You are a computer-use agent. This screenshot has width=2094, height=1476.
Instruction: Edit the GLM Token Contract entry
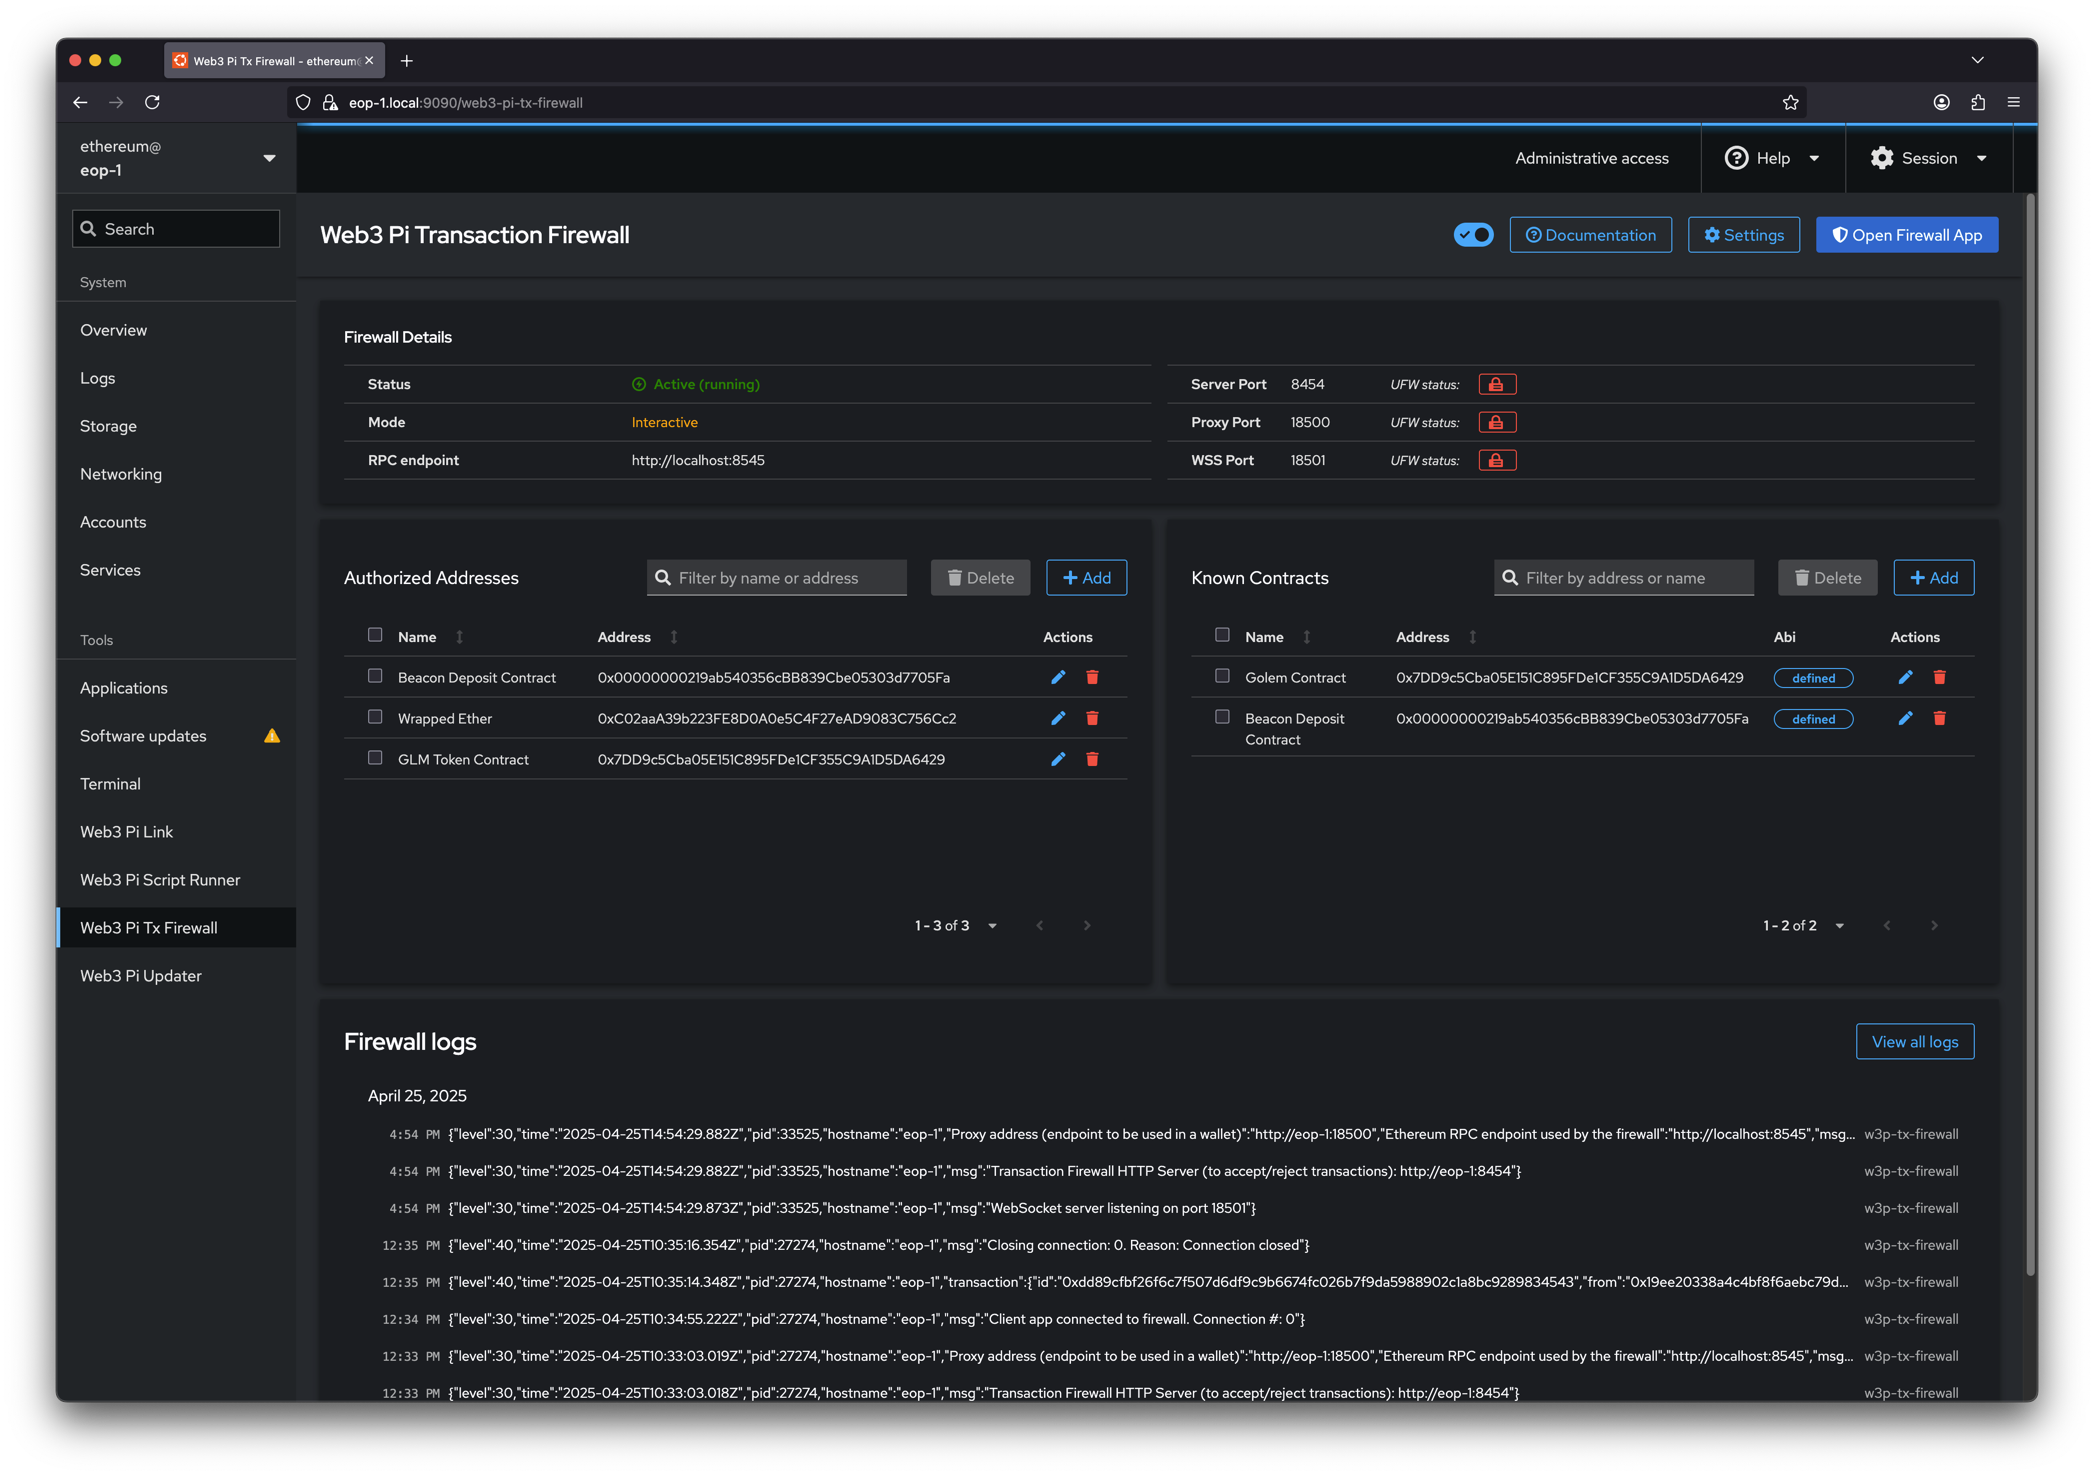tap(1058, 759)
